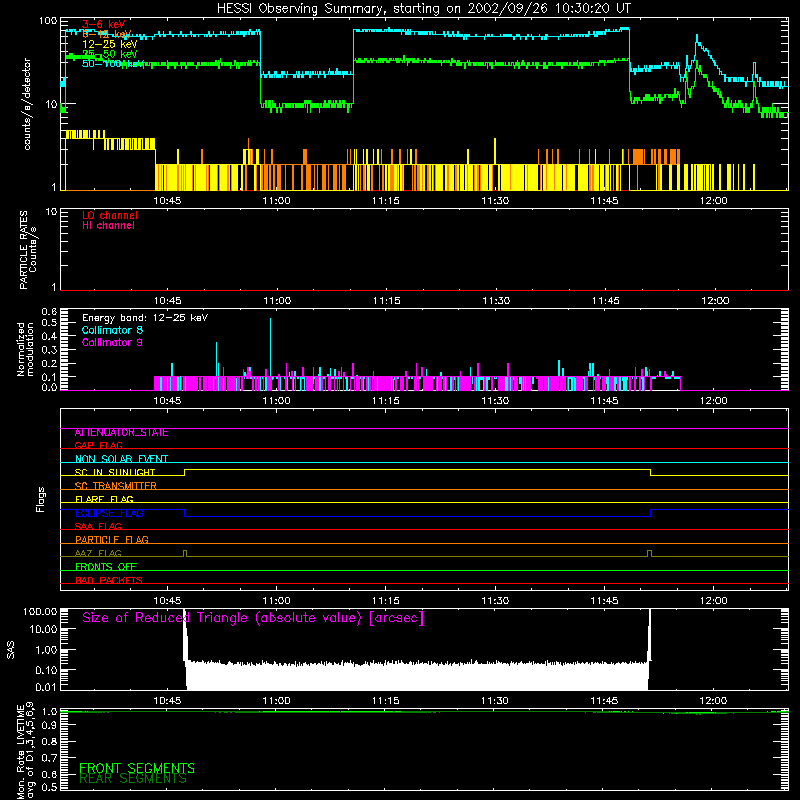Click the ECLIPSE_FLAG label
The width and height of the screenshot is (800, 800).
[109, 513]
